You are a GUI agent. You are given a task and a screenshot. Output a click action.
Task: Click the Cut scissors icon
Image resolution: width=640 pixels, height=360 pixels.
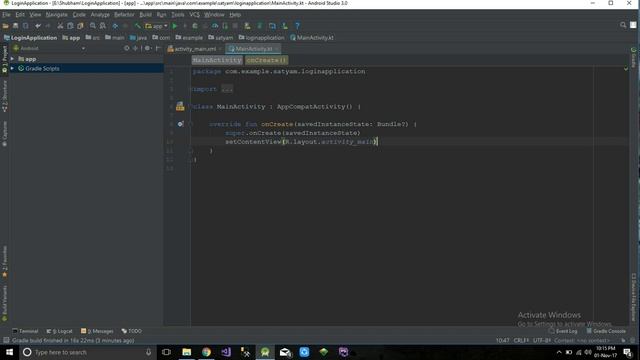(x=60, y=26)
